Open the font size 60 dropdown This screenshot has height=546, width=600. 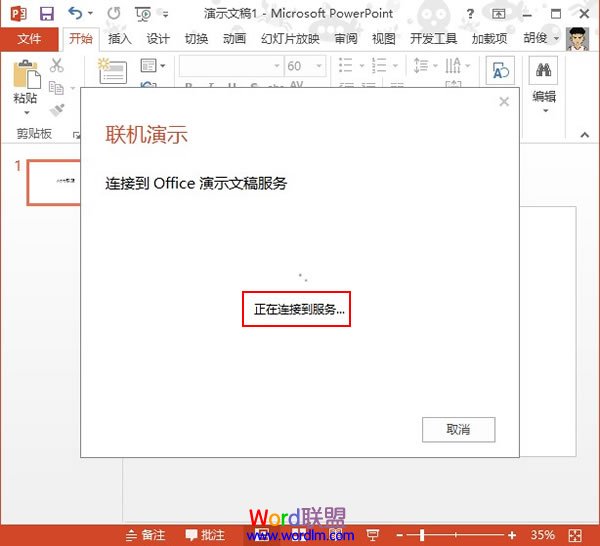(318, 66)
